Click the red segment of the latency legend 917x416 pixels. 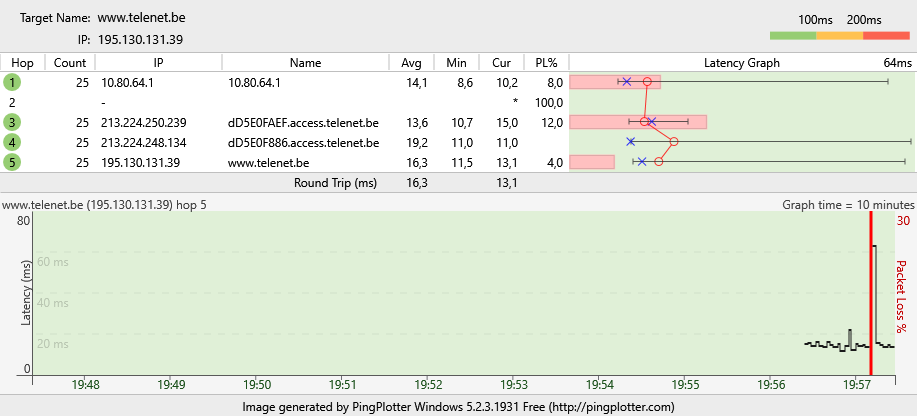pos(885,35)
